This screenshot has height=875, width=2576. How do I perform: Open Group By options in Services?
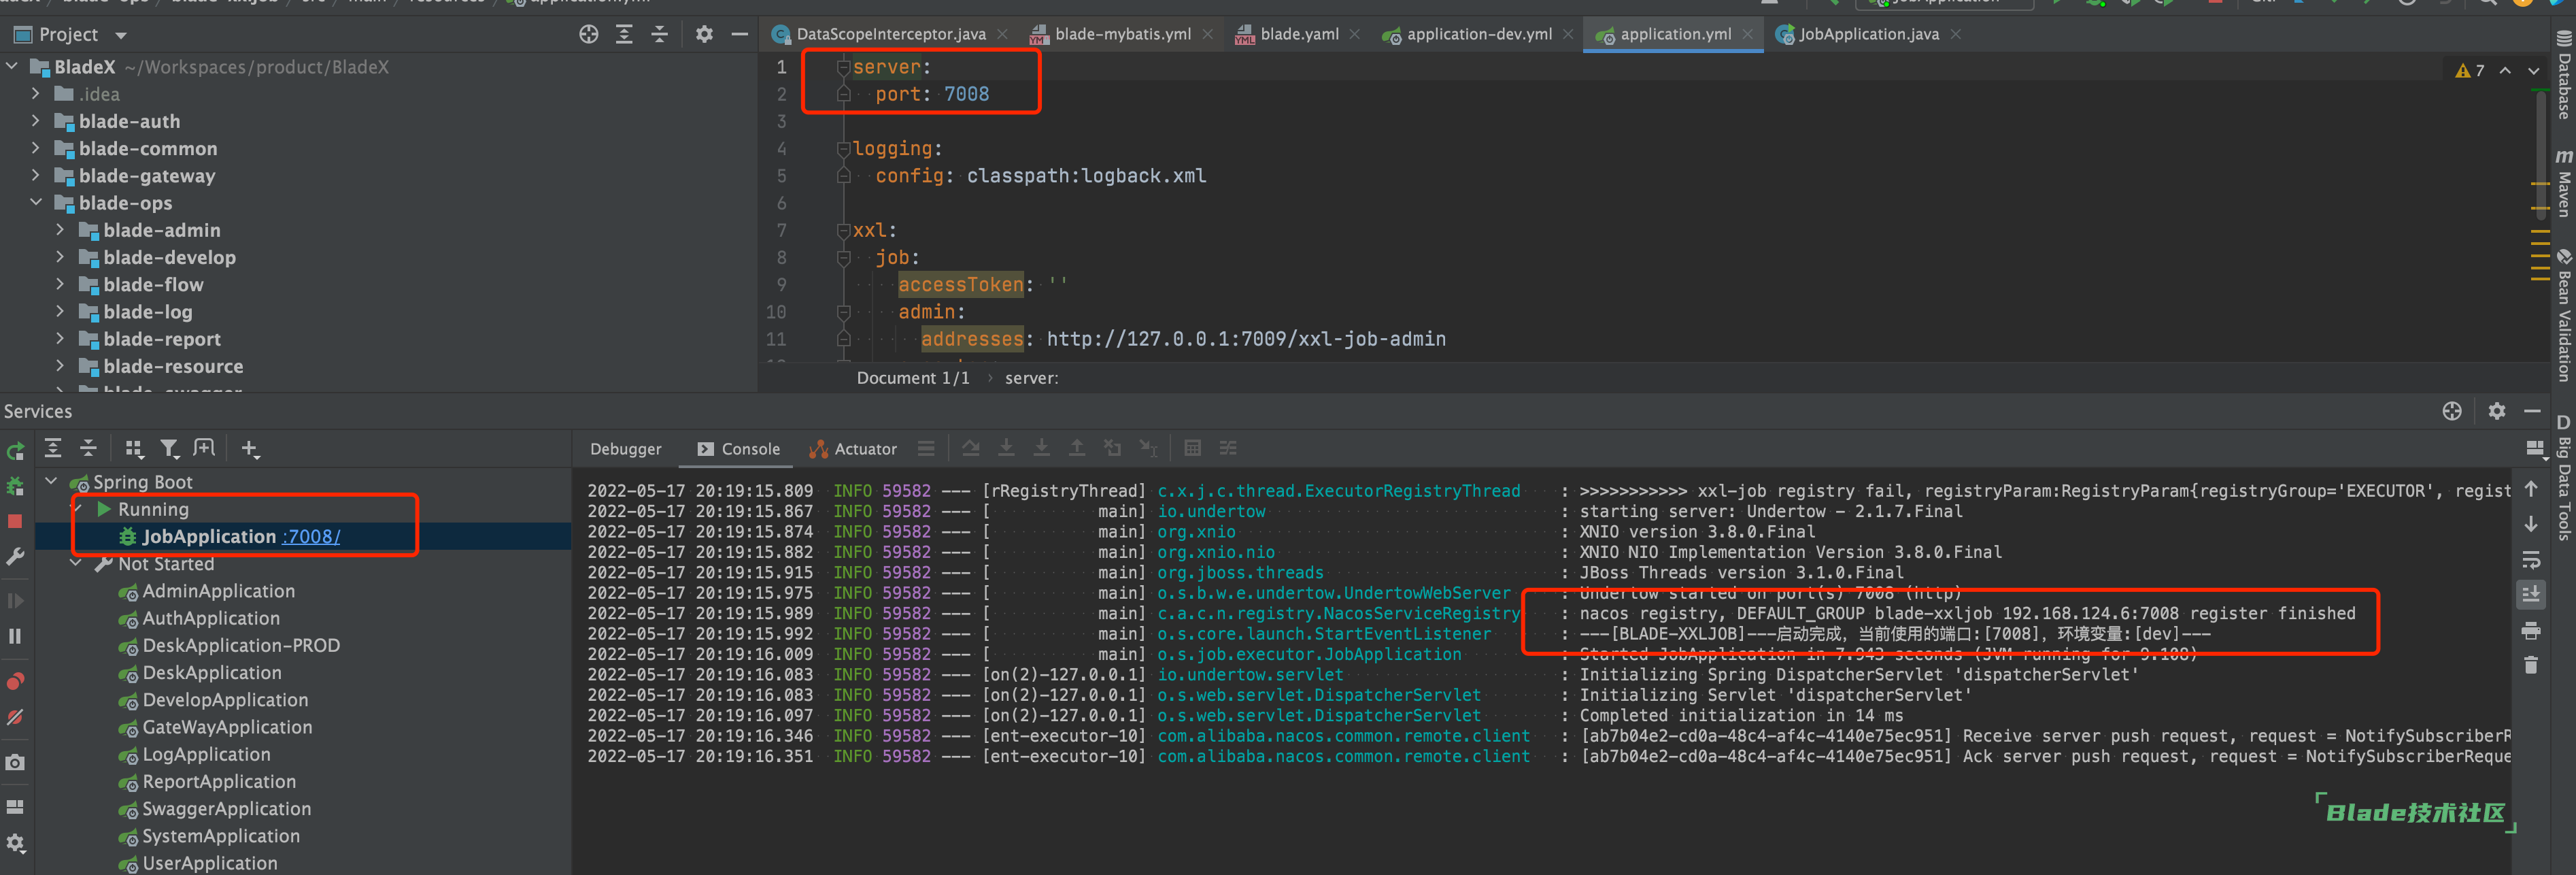click(134, 448)
